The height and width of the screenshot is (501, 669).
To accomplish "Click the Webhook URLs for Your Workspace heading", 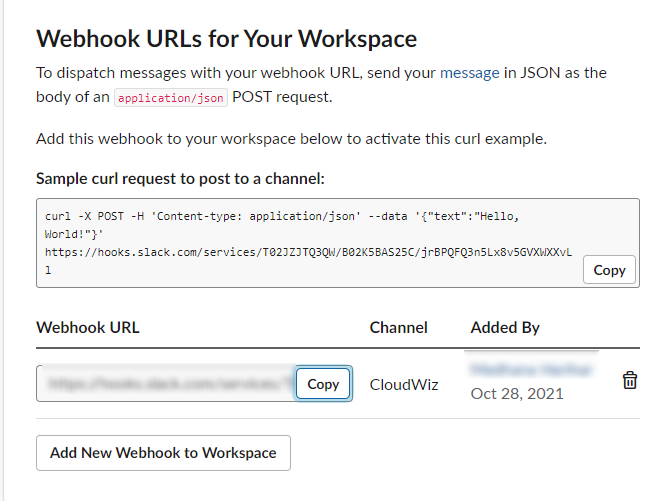I will point(226,39).
